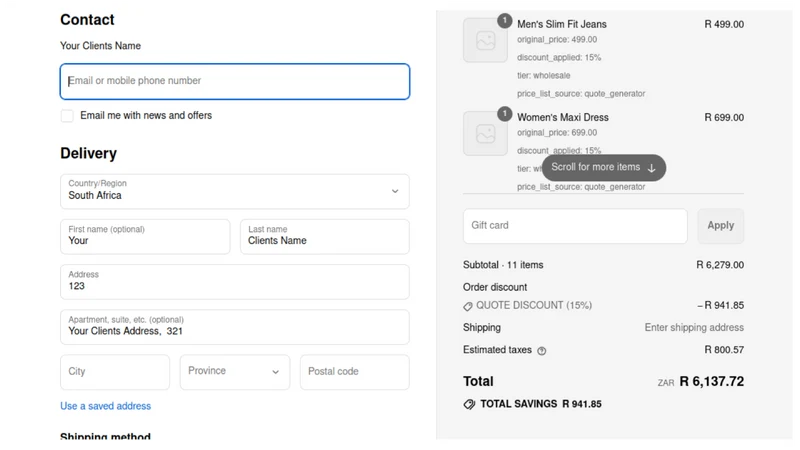The height and width of the screenshot is (450, 800).
Task: Click the Use a saved address link
Action: 106,406
